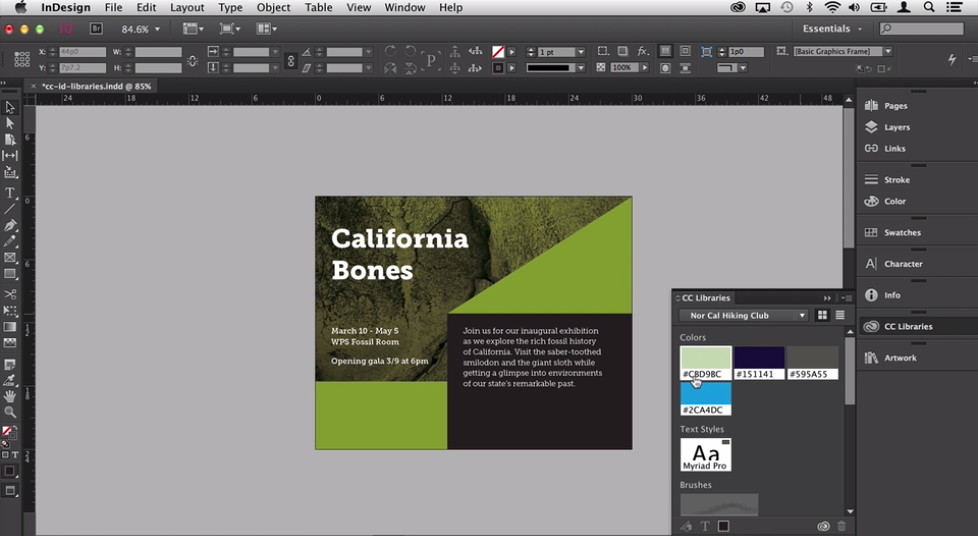Open the Window menu
Screen dimensions: 978x536
click(x=405, y=7)
